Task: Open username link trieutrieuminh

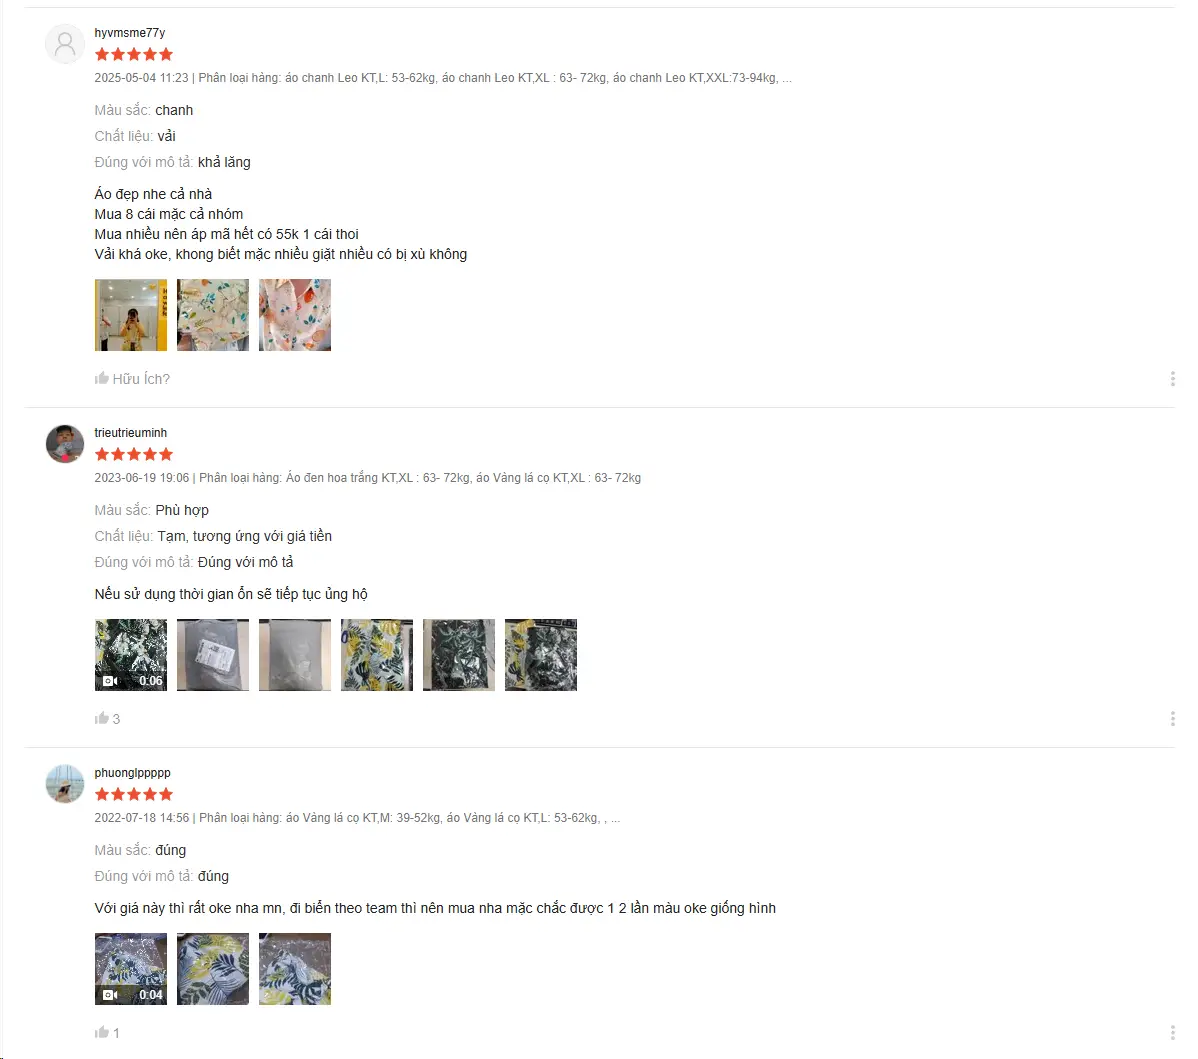Action: (131, 432)
